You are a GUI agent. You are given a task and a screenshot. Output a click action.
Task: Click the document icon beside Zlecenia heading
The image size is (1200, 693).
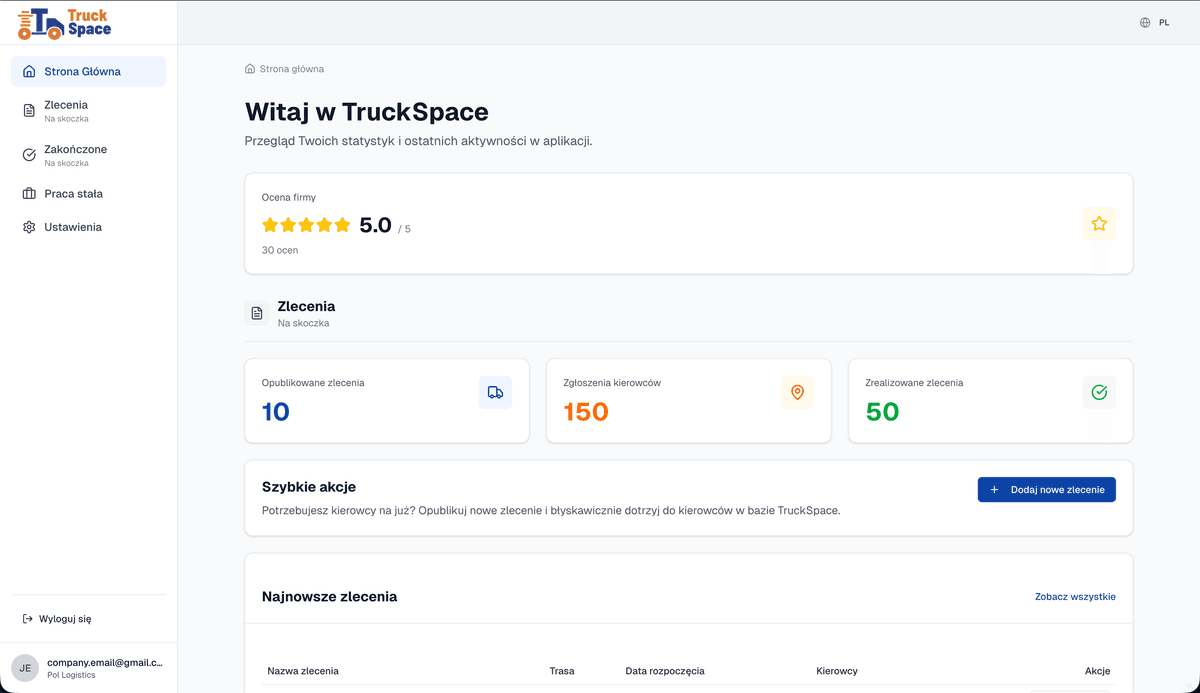(257, 313)
